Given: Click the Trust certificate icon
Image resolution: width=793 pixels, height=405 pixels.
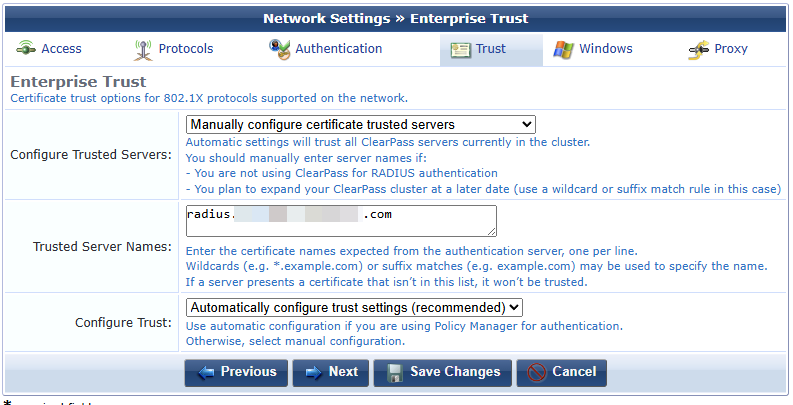Looking at the screenshot, I should [460, 49].
